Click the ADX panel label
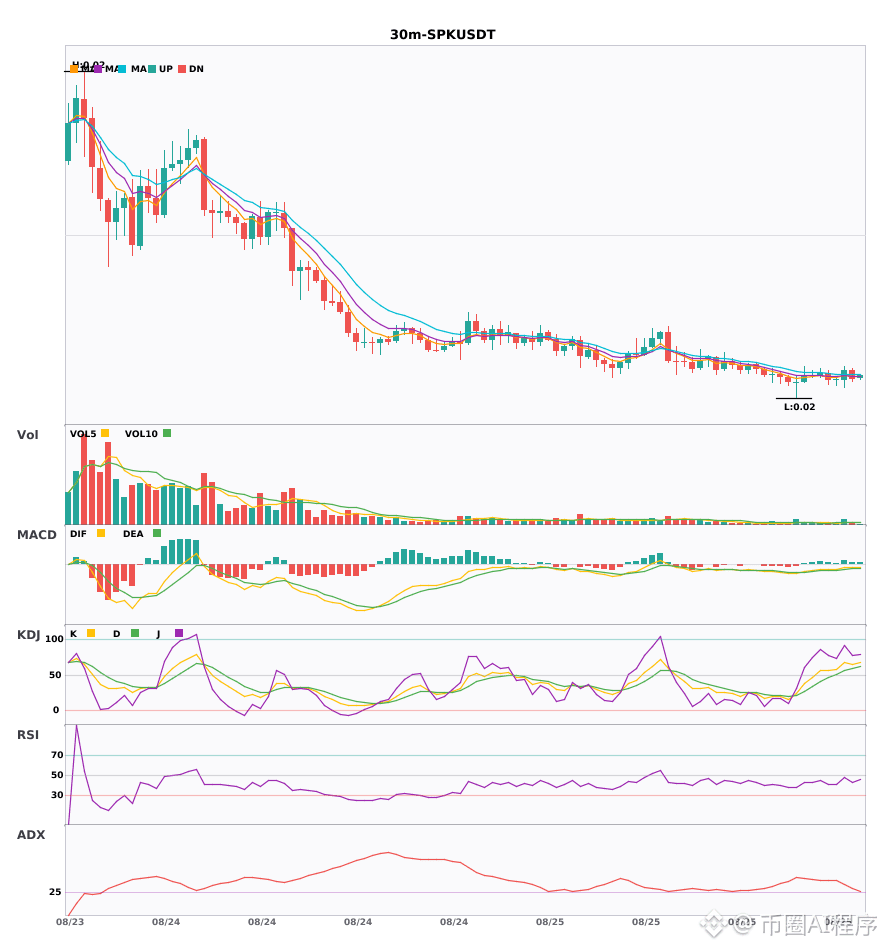 (31, 835)
